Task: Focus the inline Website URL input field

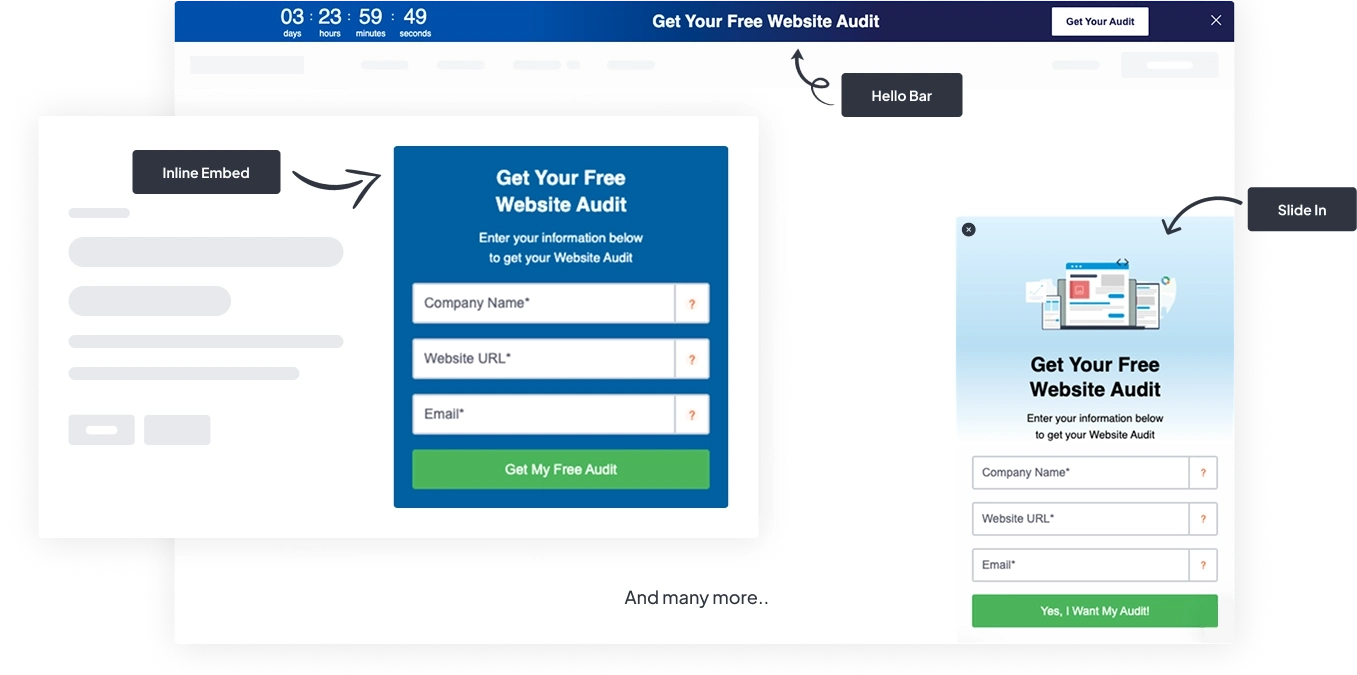Action: tap(544, 359)
